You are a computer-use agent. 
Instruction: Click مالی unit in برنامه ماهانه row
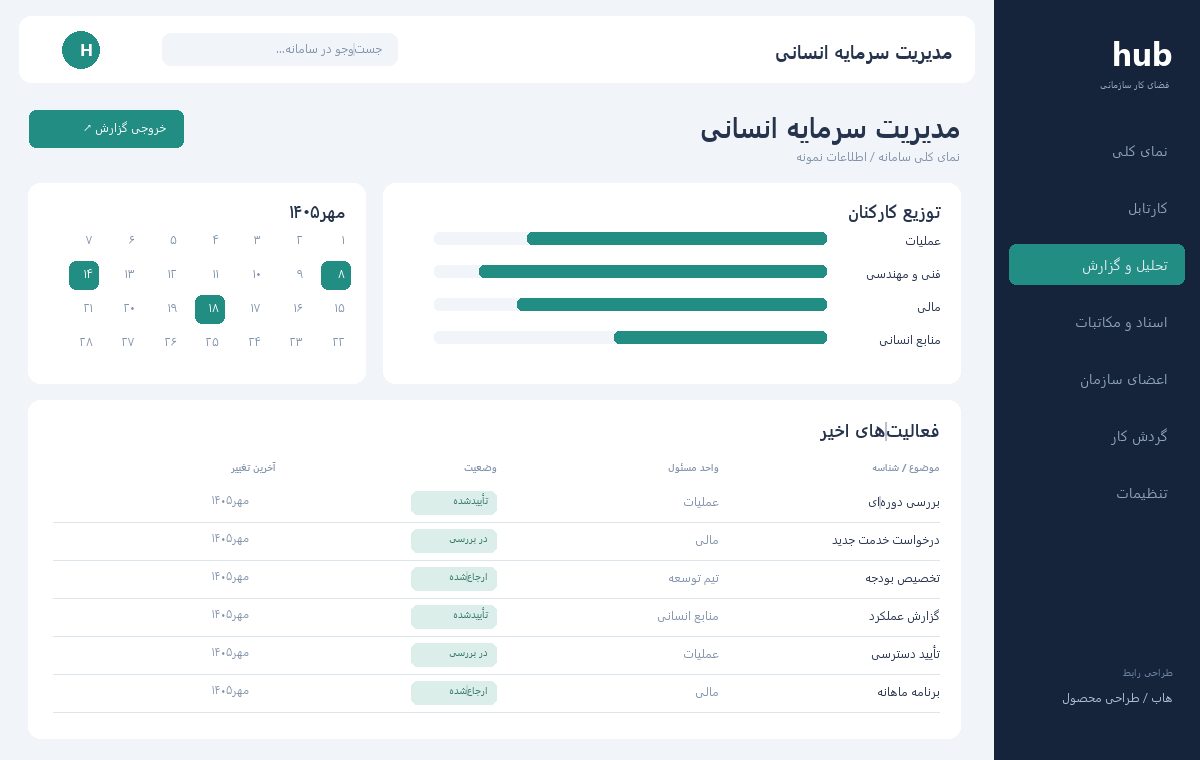[x=707, y=692]
